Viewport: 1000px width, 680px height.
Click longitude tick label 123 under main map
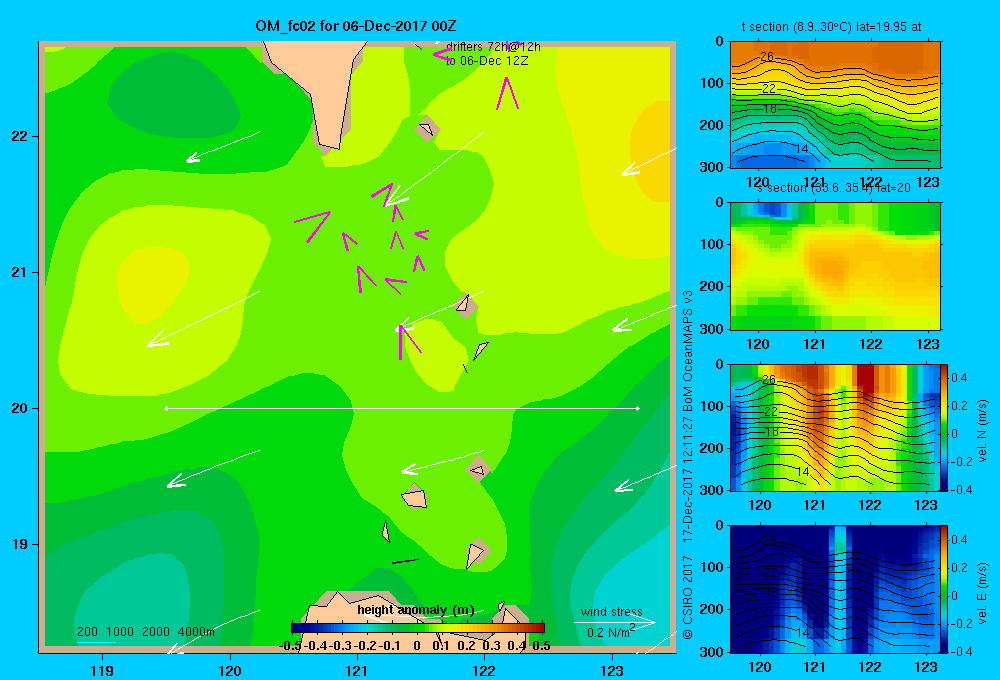click(612, 670)
